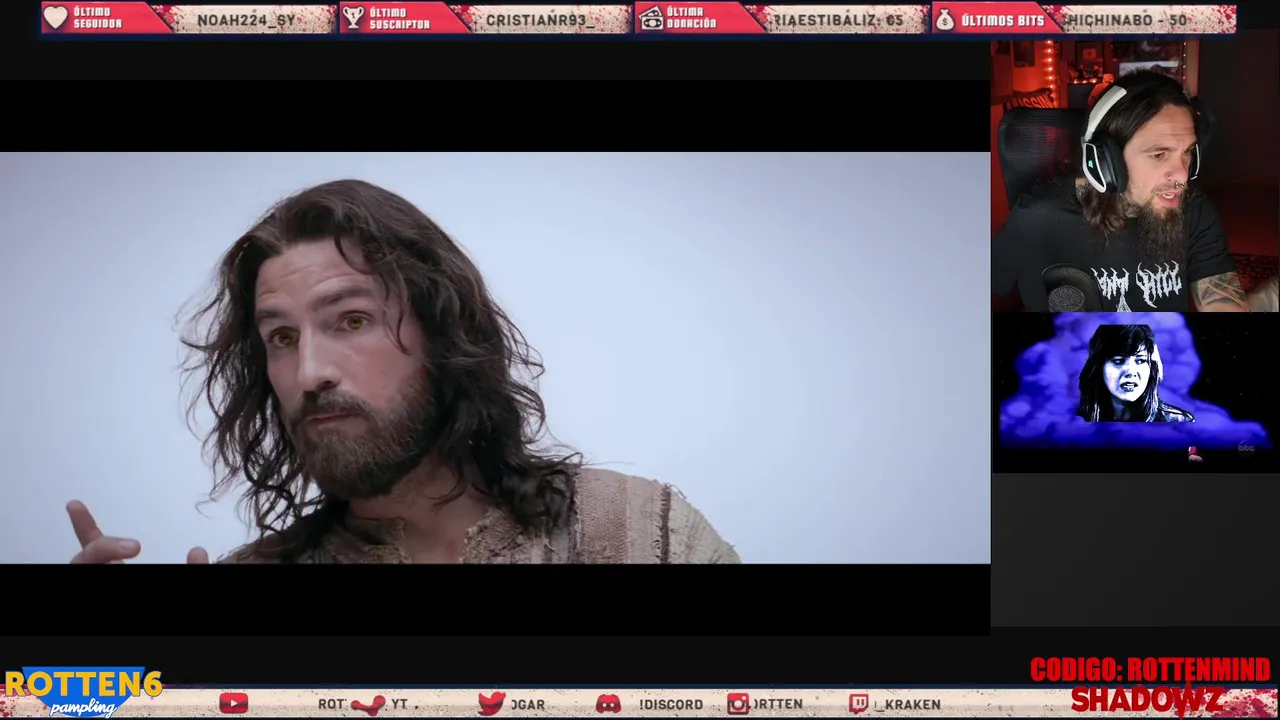Click the main video of bearded man
1280x720 pixels.
coord(495,358)
